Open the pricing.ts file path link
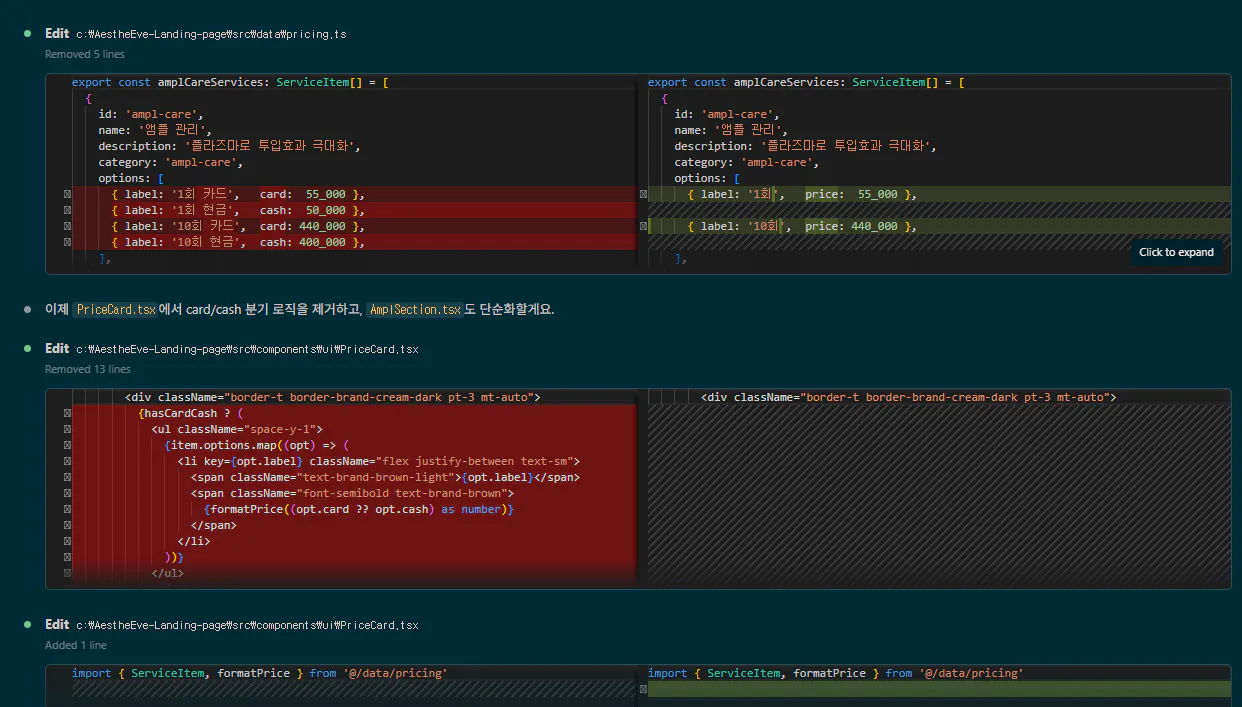 coord(211,34)
